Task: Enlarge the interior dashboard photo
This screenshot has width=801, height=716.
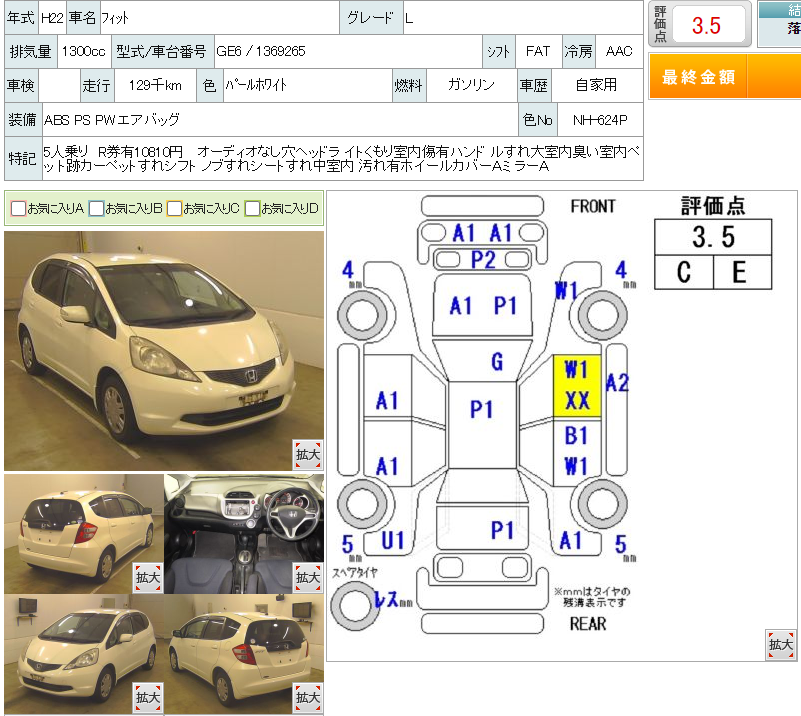Action: click(308, 578)
